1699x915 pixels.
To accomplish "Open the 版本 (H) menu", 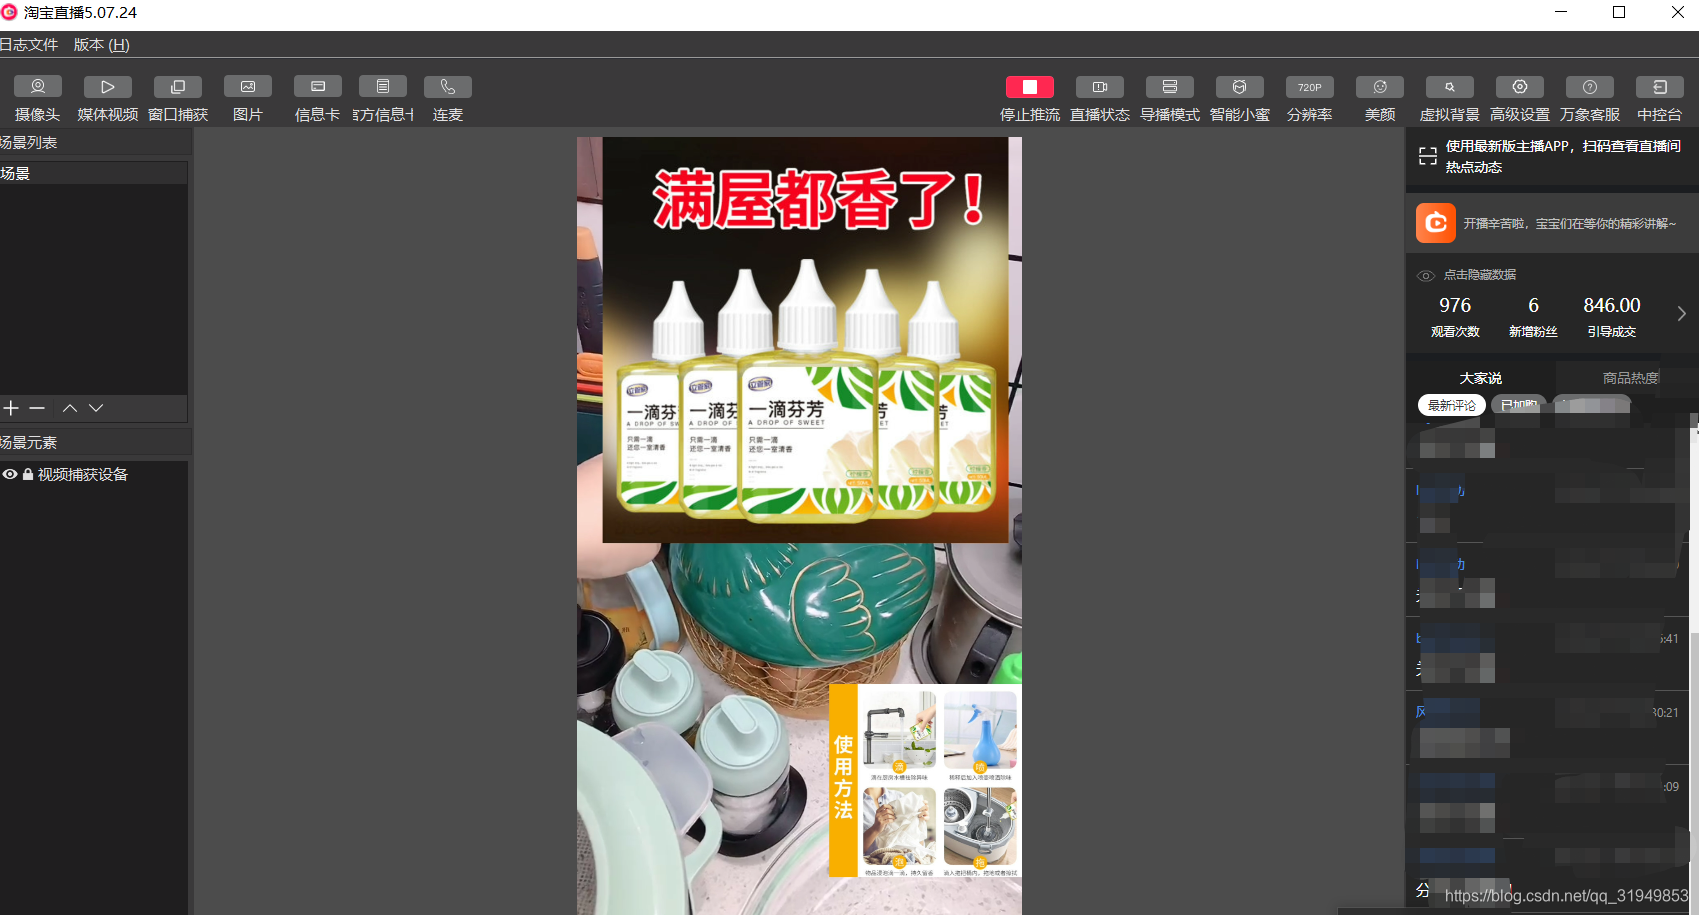I will click(x=102, y=45).
